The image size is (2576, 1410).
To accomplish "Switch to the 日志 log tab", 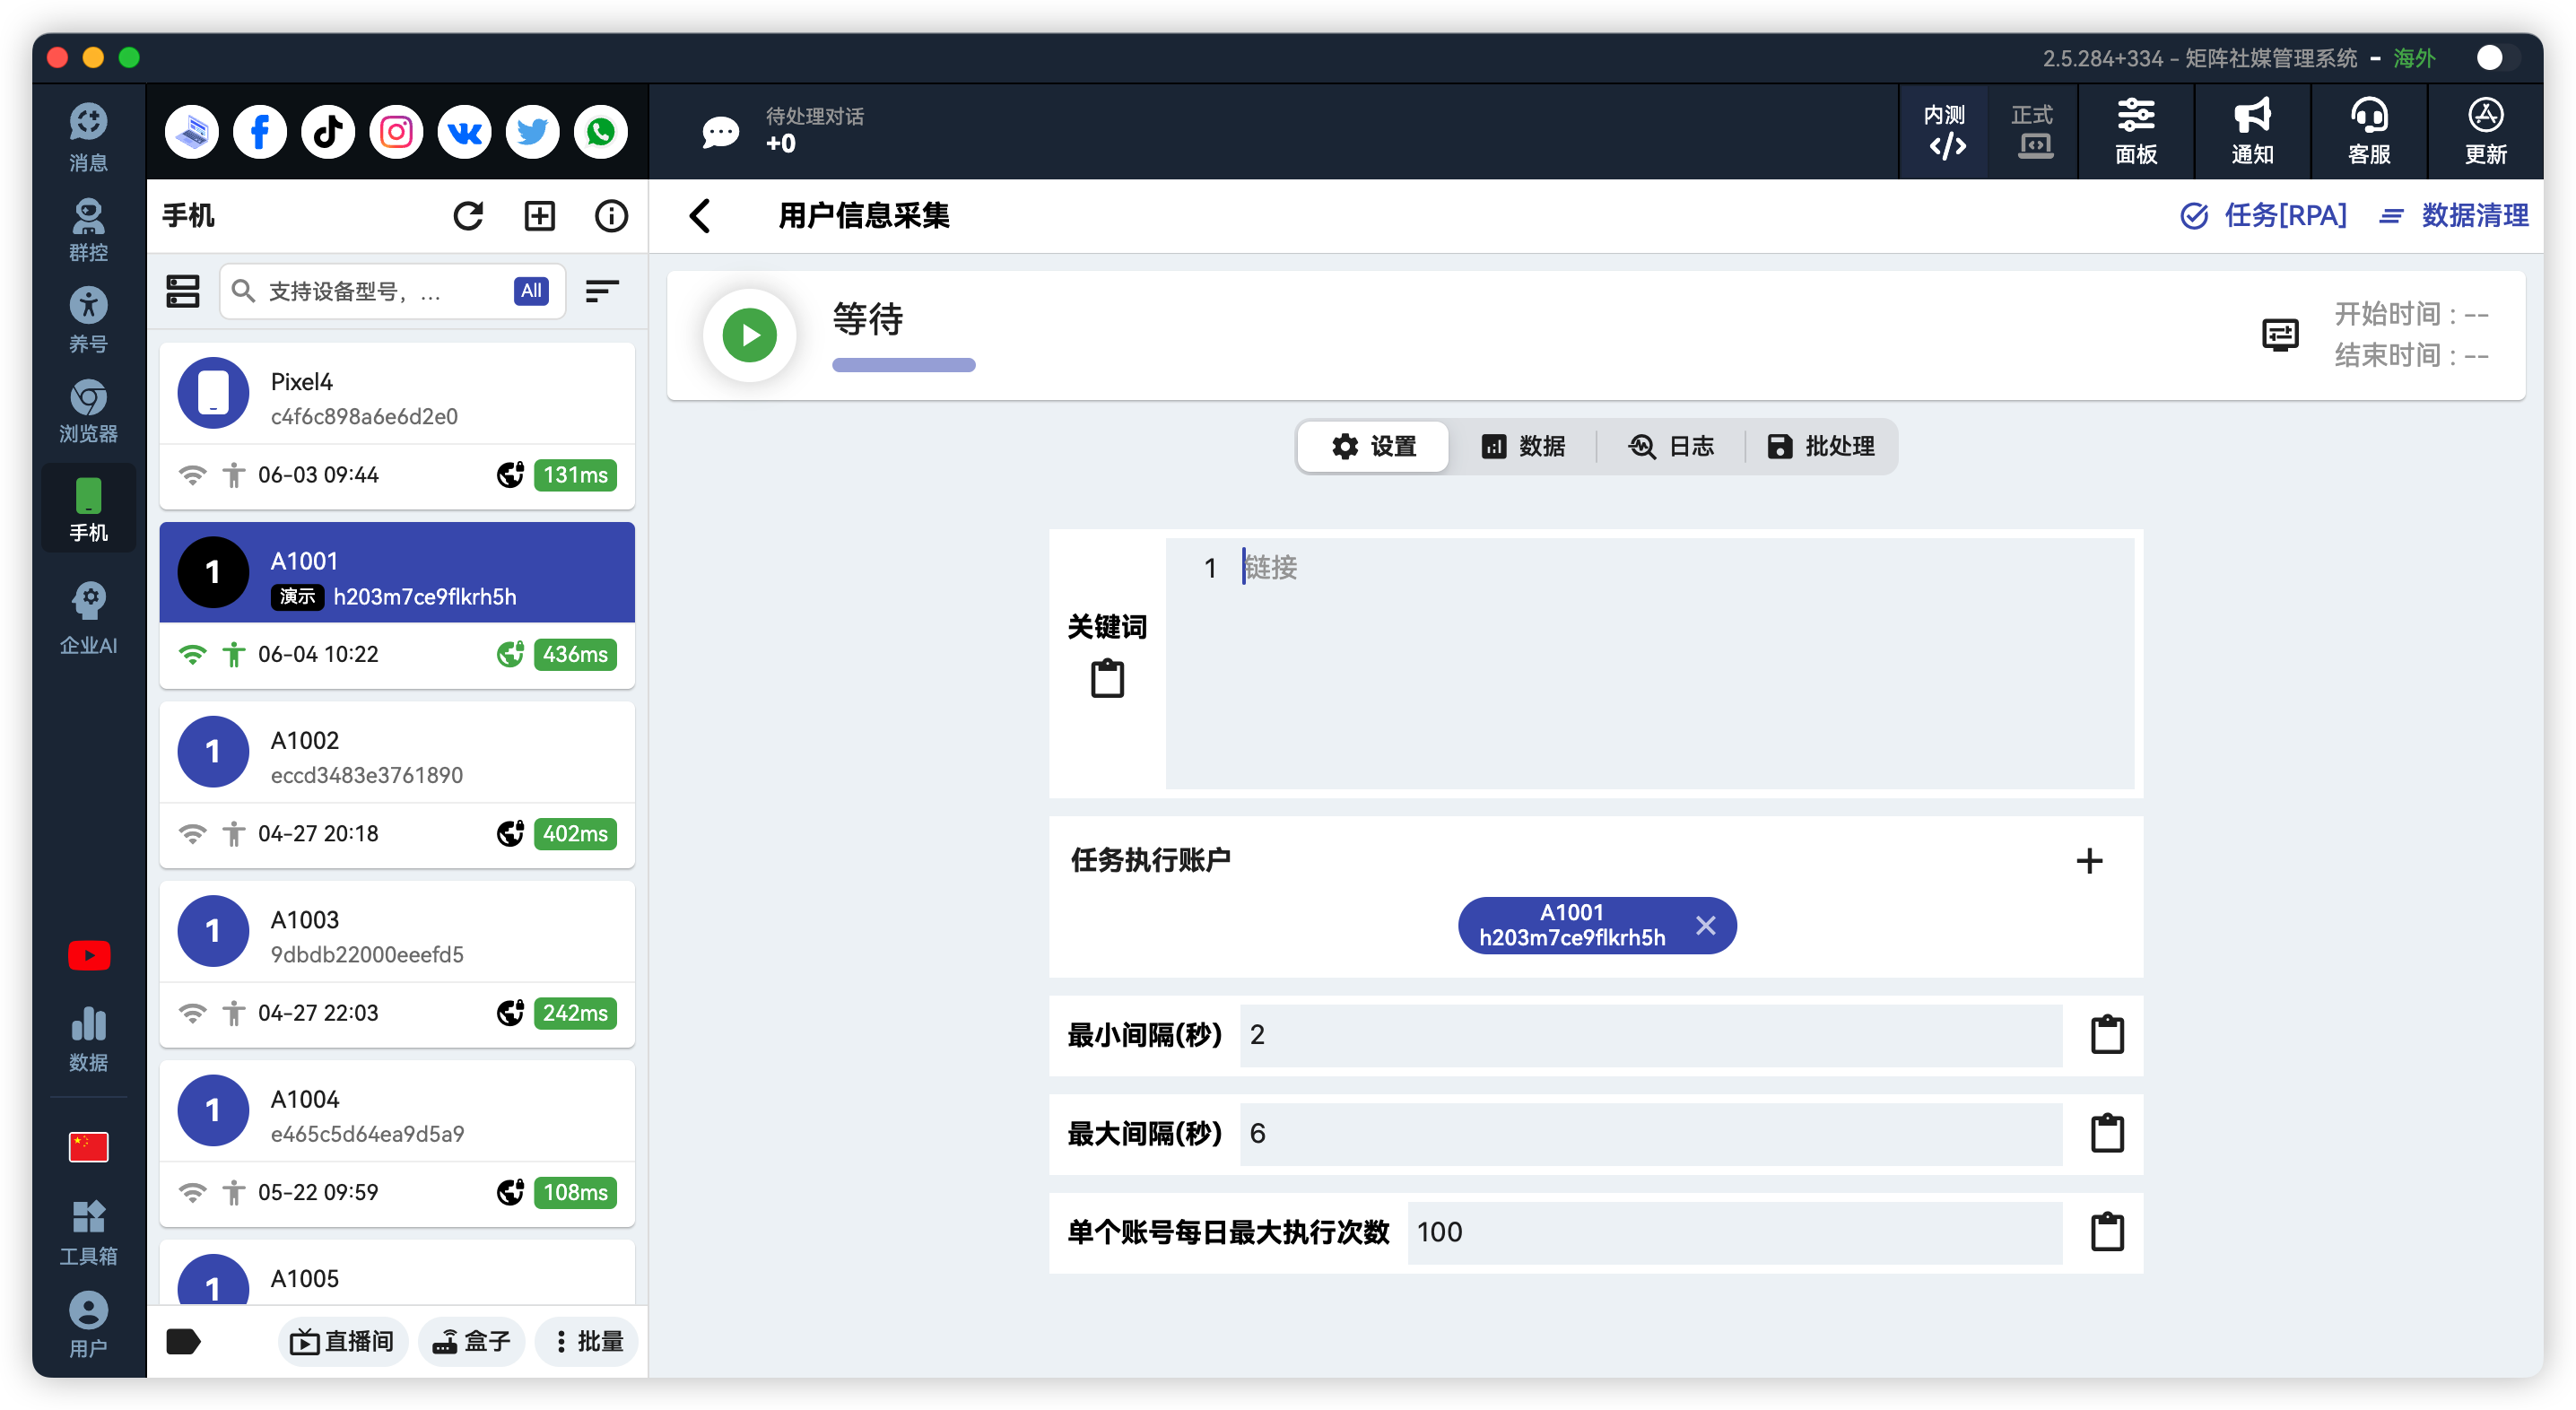I will pos(1672,446).
